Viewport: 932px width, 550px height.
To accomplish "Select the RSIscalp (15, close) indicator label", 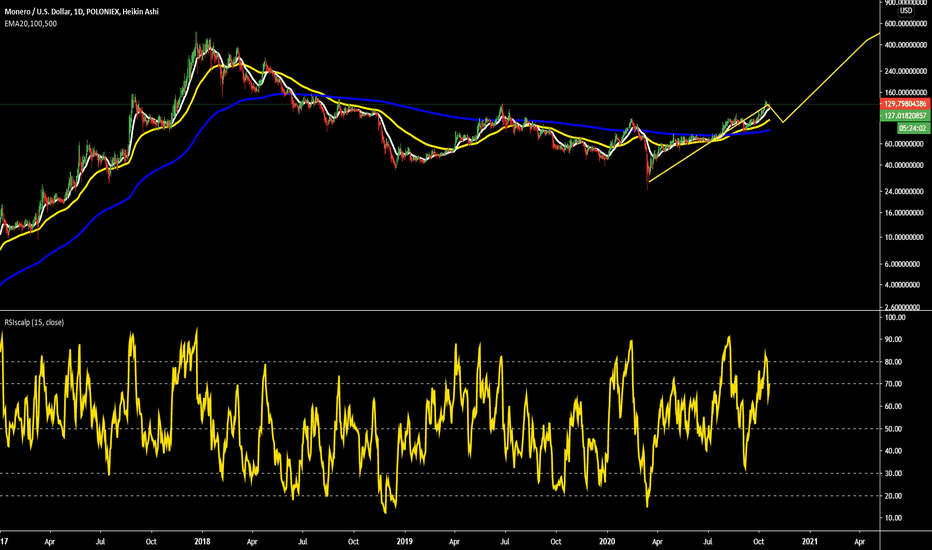I will pos(34,322).
